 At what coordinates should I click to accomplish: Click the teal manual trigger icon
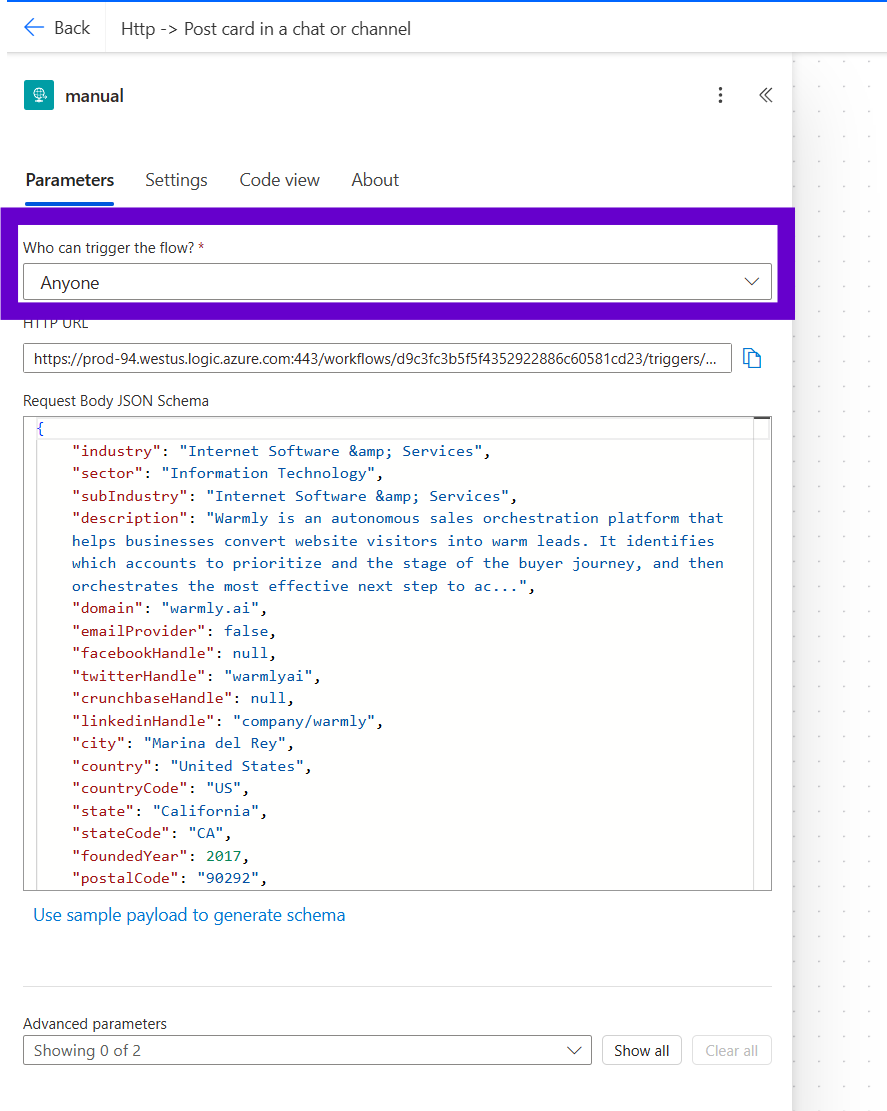click(39, 95)
